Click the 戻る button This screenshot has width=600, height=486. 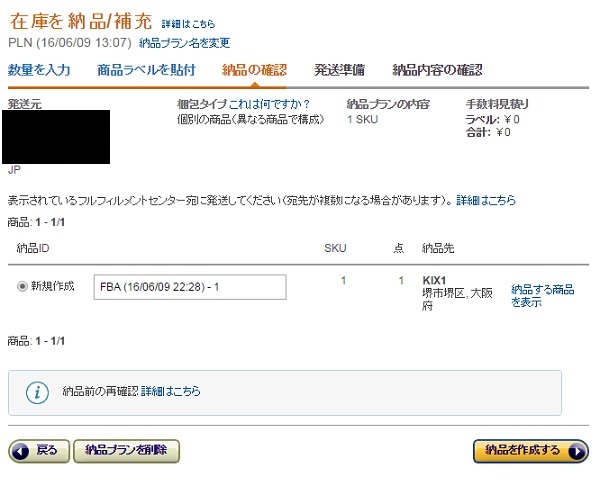[39, 451]
